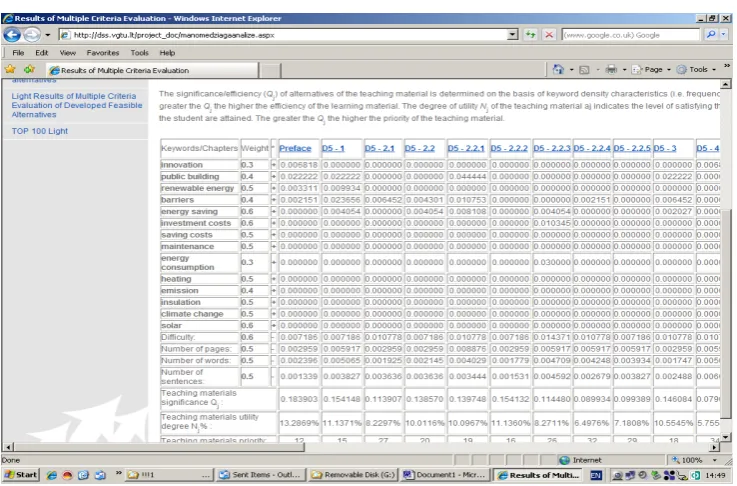Open the Help menu

tap(167, 53)
